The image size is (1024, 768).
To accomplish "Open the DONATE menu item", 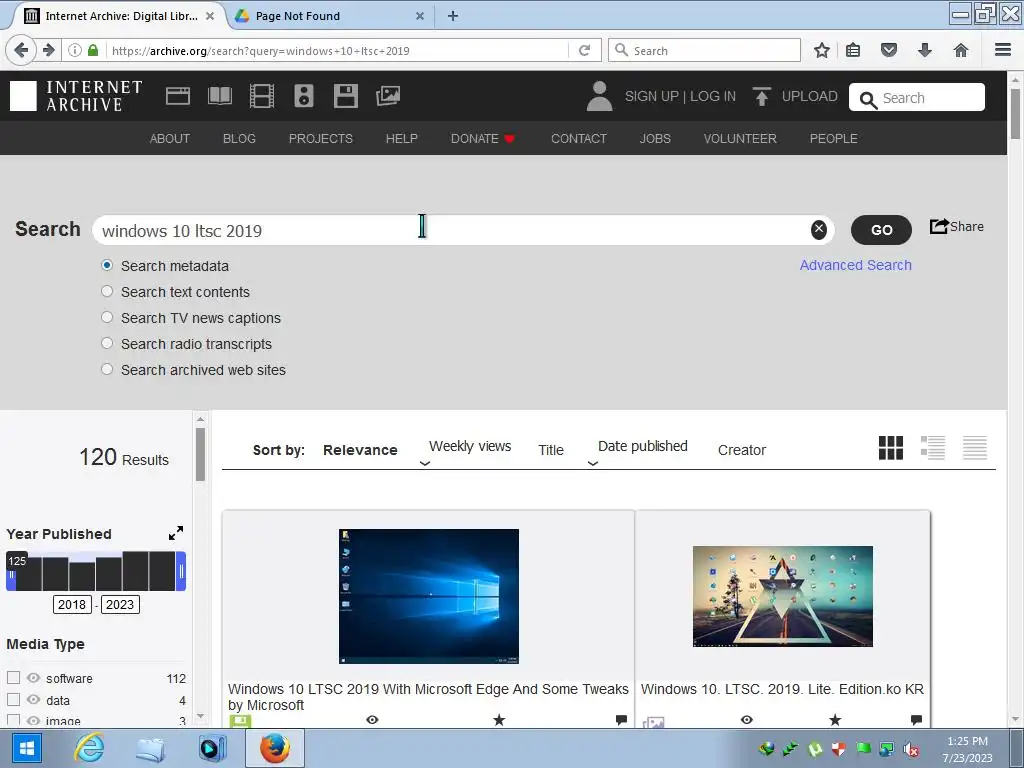I will click(483, 138).
